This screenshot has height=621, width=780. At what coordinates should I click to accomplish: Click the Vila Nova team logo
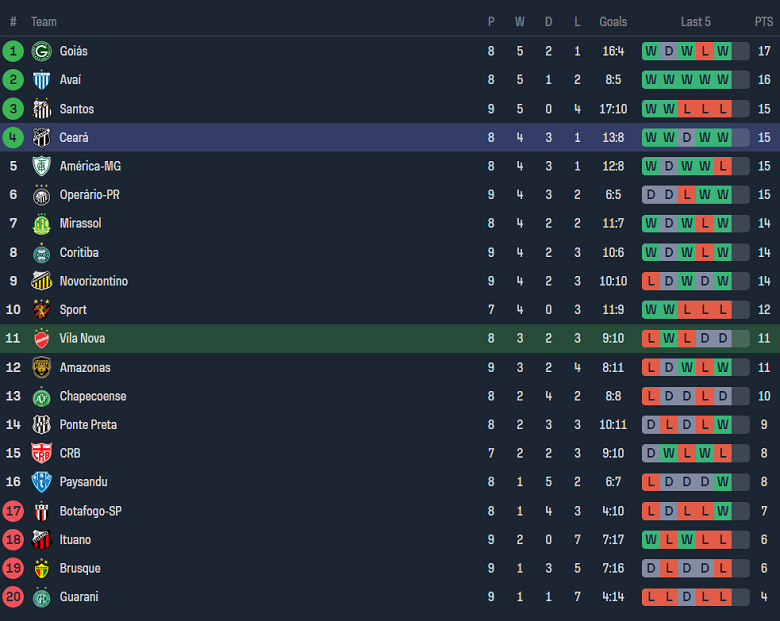(x=41, y=339)
